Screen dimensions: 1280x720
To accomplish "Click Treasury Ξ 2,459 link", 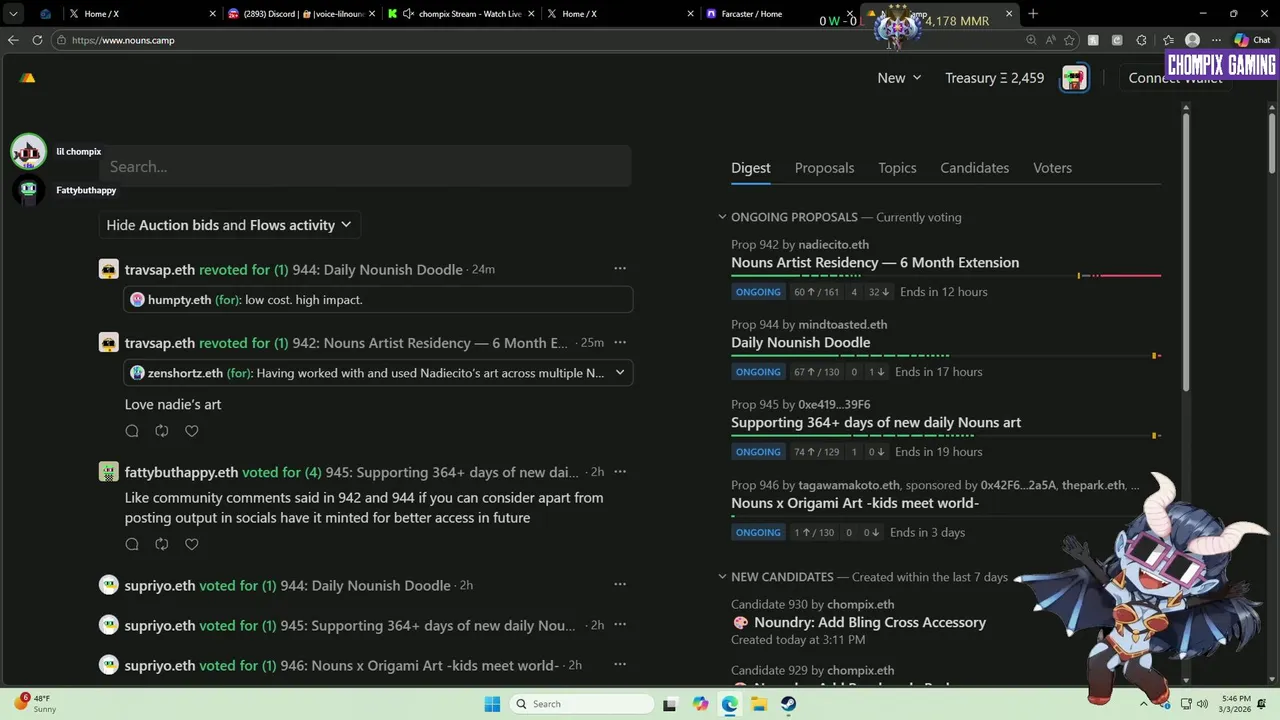I will pos(994,78).
